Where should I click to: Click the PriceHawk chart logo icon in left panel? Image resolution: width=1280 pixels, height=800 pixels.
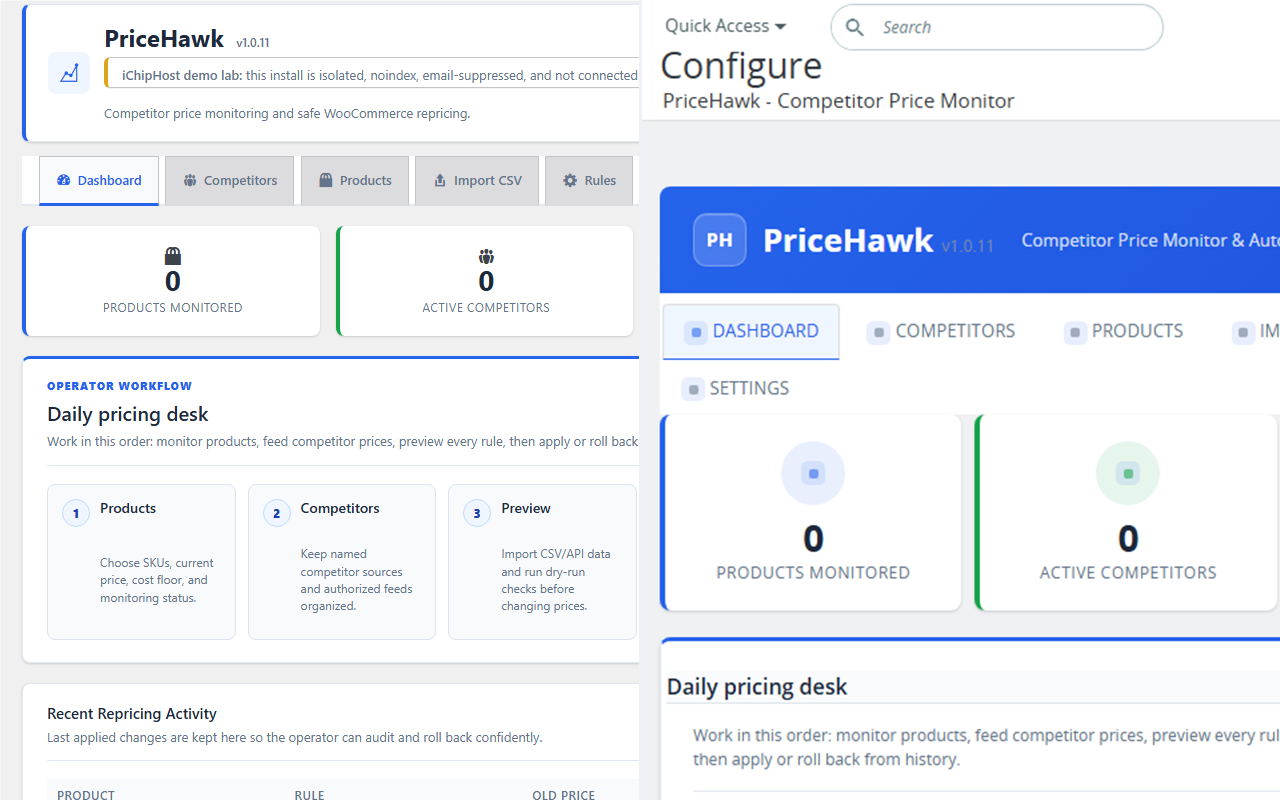coord(69,73)
